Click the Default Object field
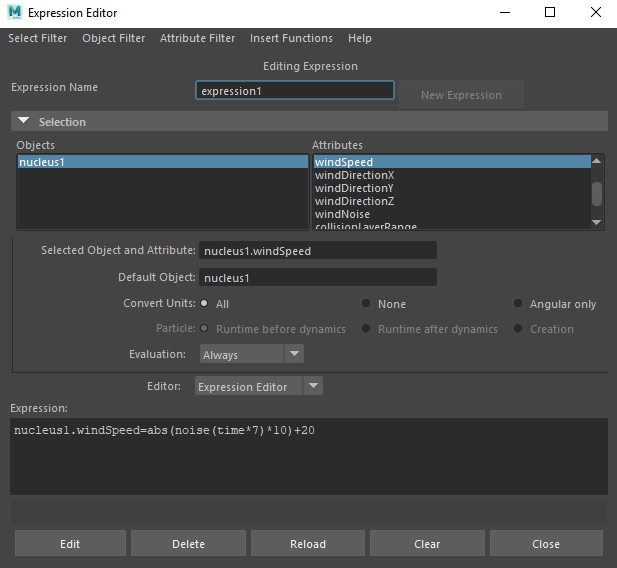Viewport: 617px width, 568px height. (x=318, y=277)
